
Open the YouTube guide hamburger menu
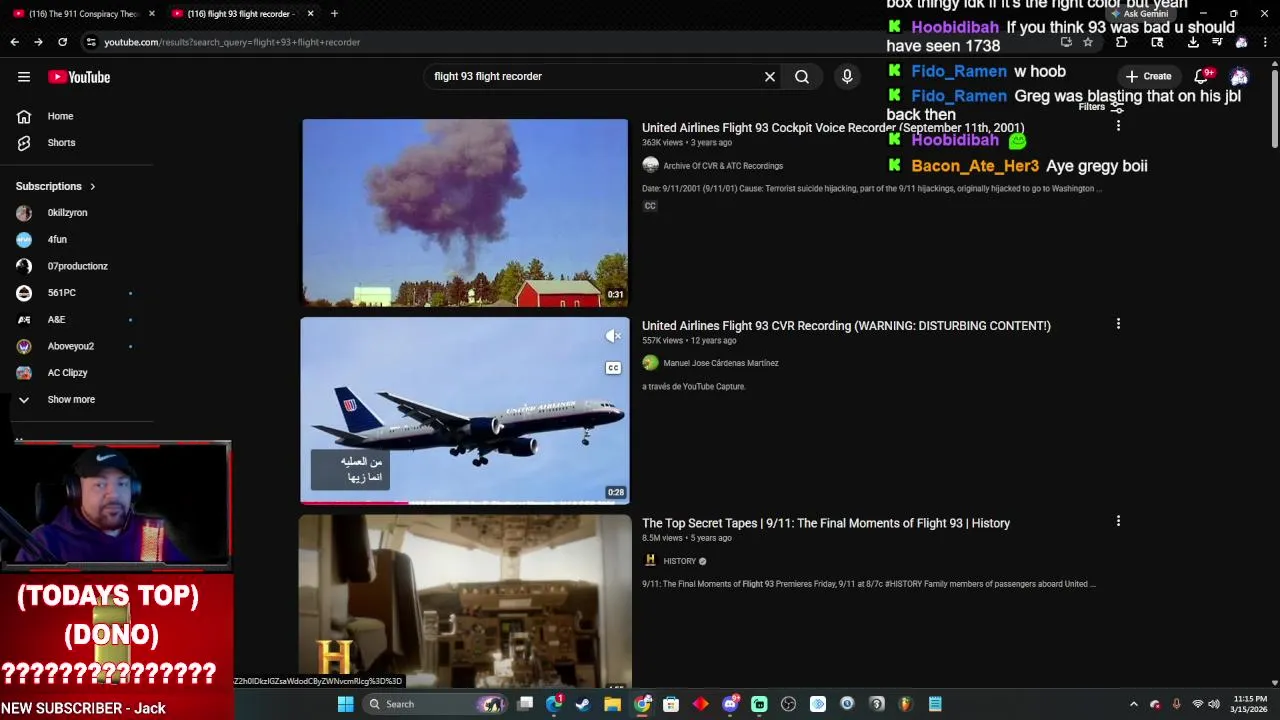[x=24, y=77]
